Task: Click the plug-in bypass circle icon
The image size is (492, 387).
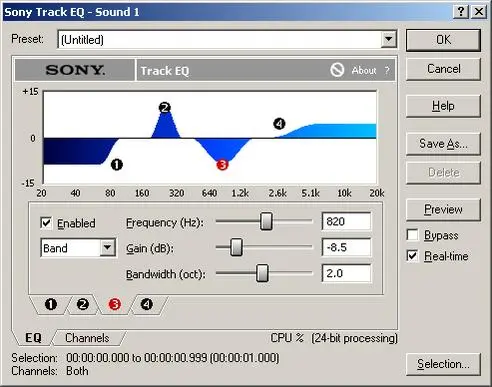Action: tap(337, 70)
